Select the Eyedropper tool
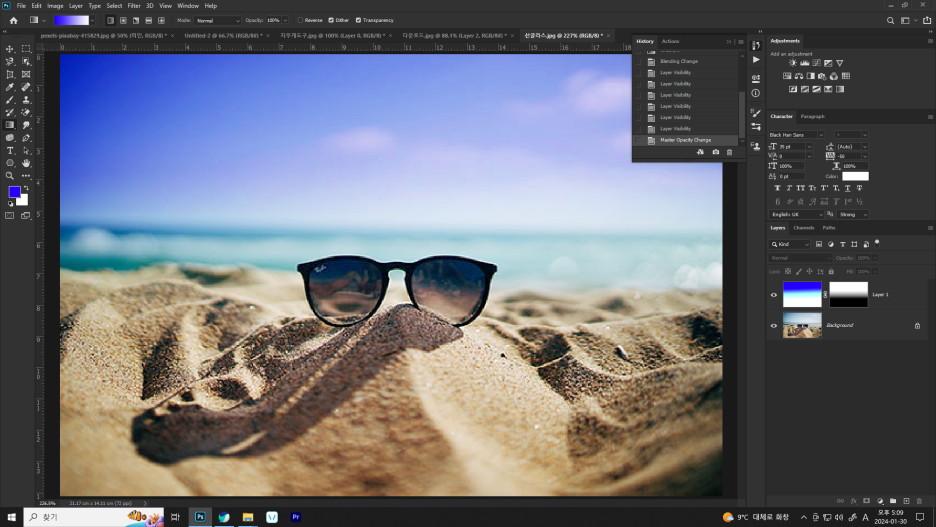Image resolution: width=936 pixels, height=527 pixels. 10,87
